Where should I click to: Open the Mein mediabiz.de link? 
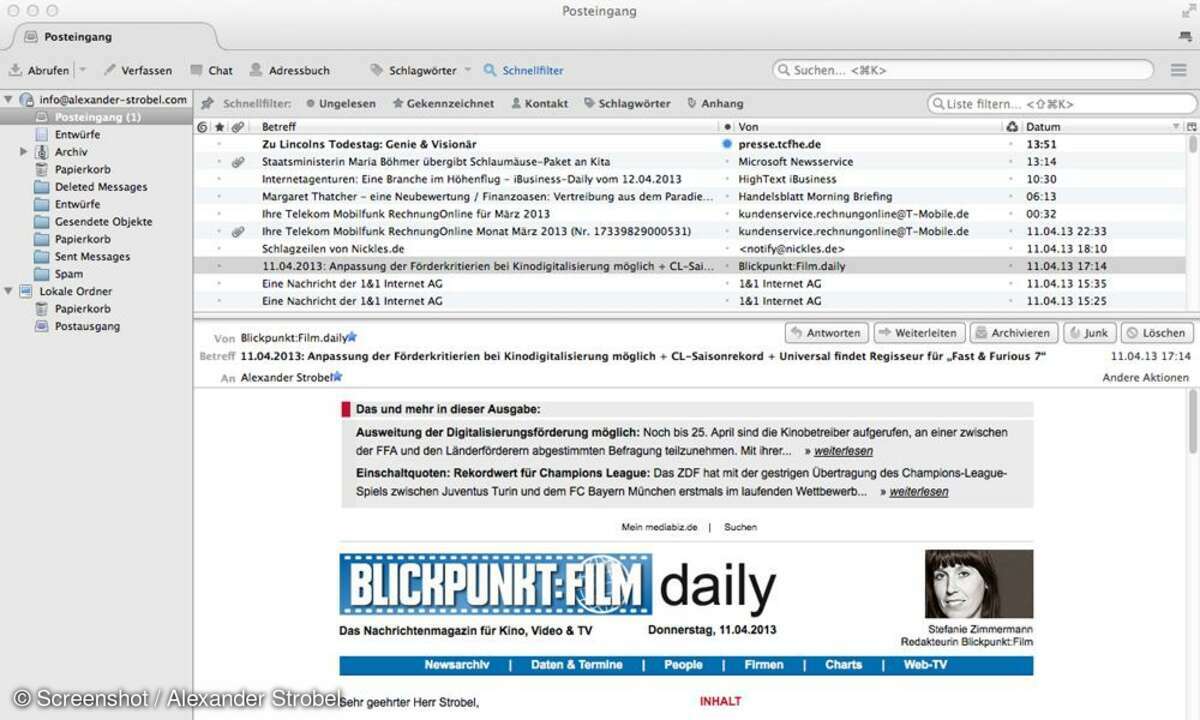(x=659, y=527)
